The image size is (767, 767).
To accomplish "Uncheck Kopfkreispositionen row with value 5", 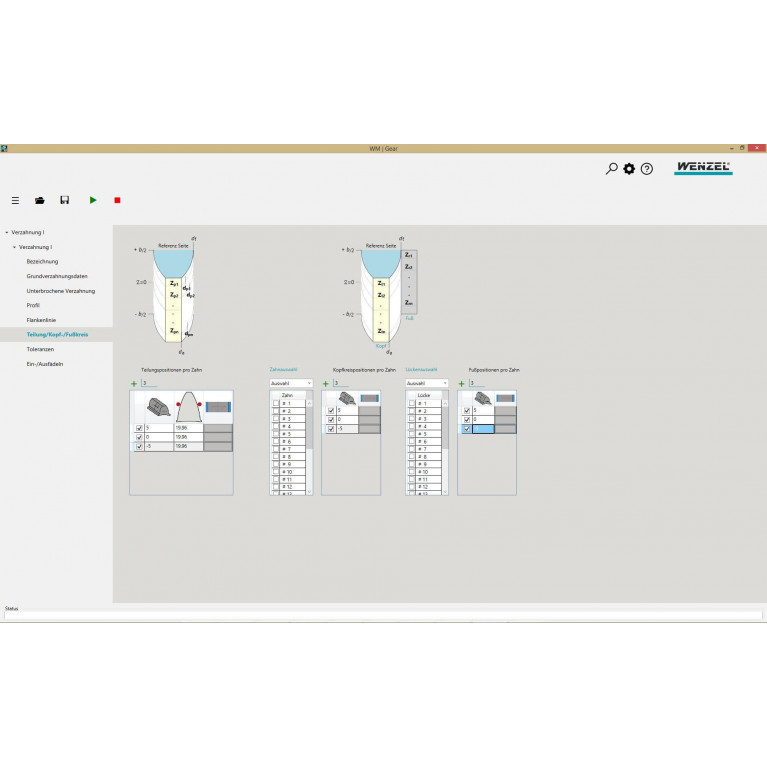I will (x=331, y=411).
